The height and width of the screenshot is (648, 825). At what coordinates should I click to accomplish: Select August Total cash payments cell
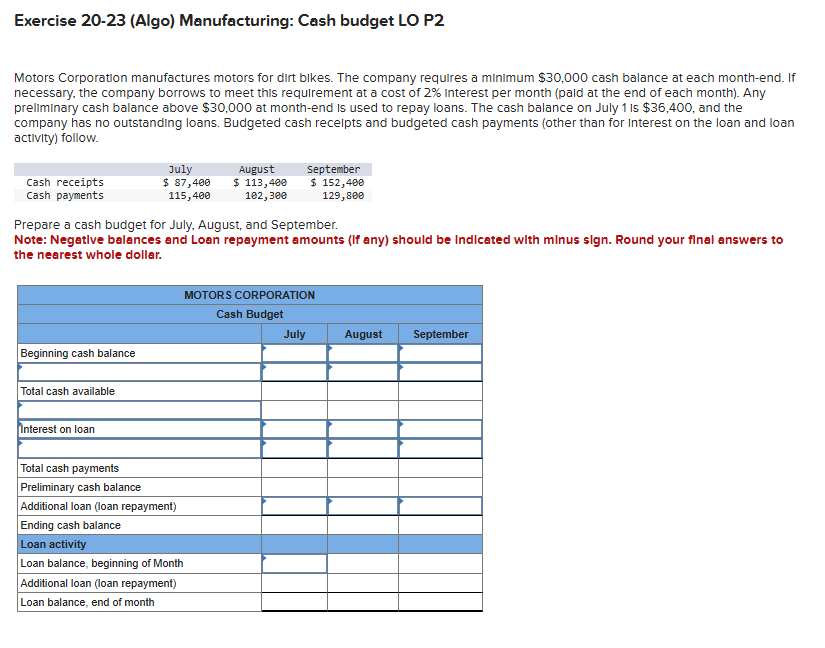pyautogui.click(x=363, y=468)
